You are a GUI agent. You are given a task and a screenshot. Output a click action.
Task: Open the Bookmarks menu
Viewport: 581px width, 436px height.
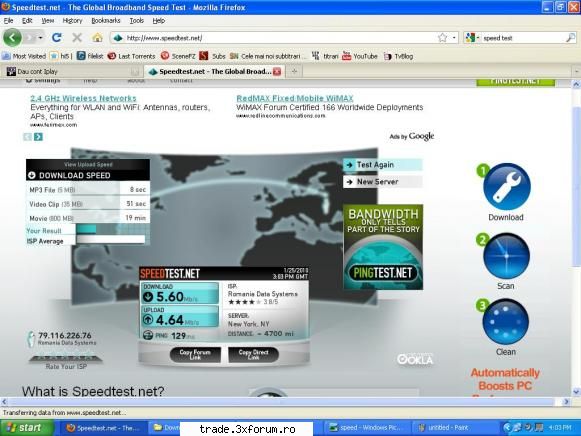point(106,21)
